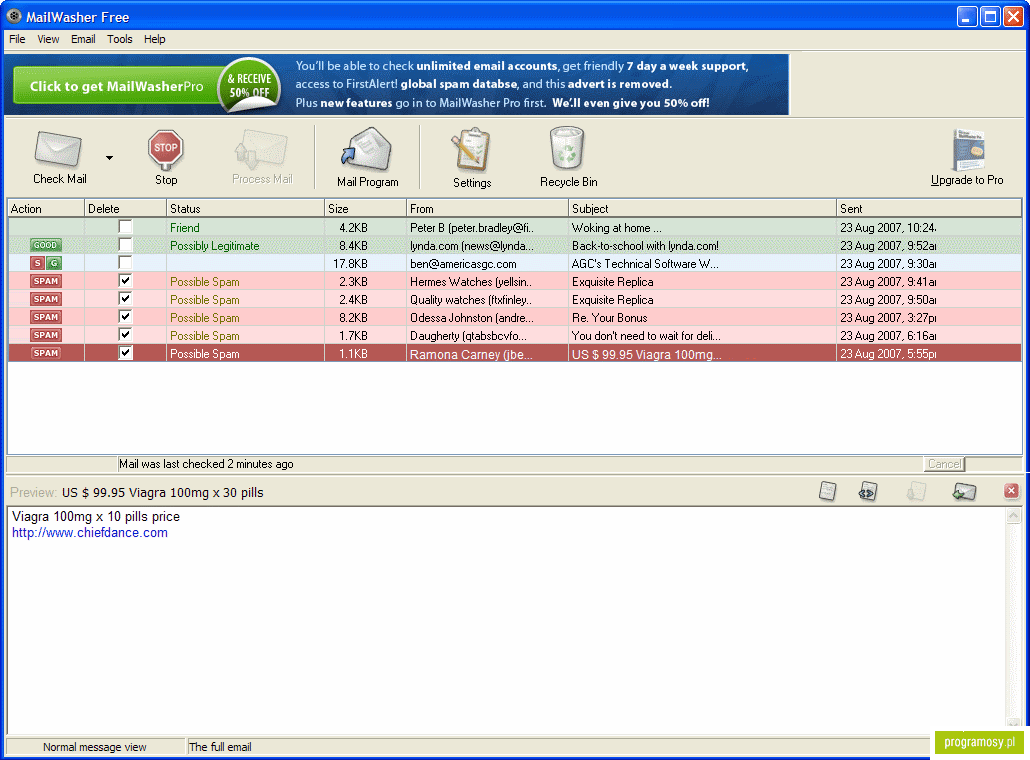This screenshot has height=760, width=1030.
Task: Uncheck delete box for Odessa Johnston email
Action: (x=125, y=317)
